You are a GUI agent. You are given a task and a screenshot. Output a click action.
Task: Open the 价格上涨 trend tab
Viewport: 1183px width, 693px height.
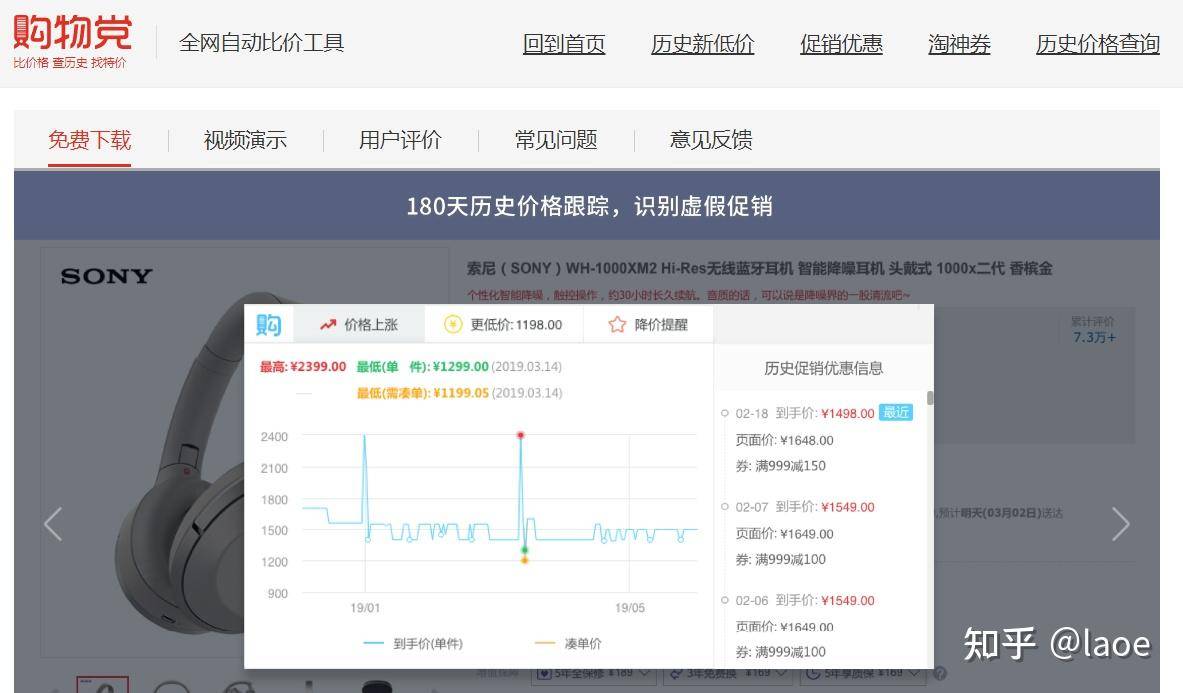359,324
